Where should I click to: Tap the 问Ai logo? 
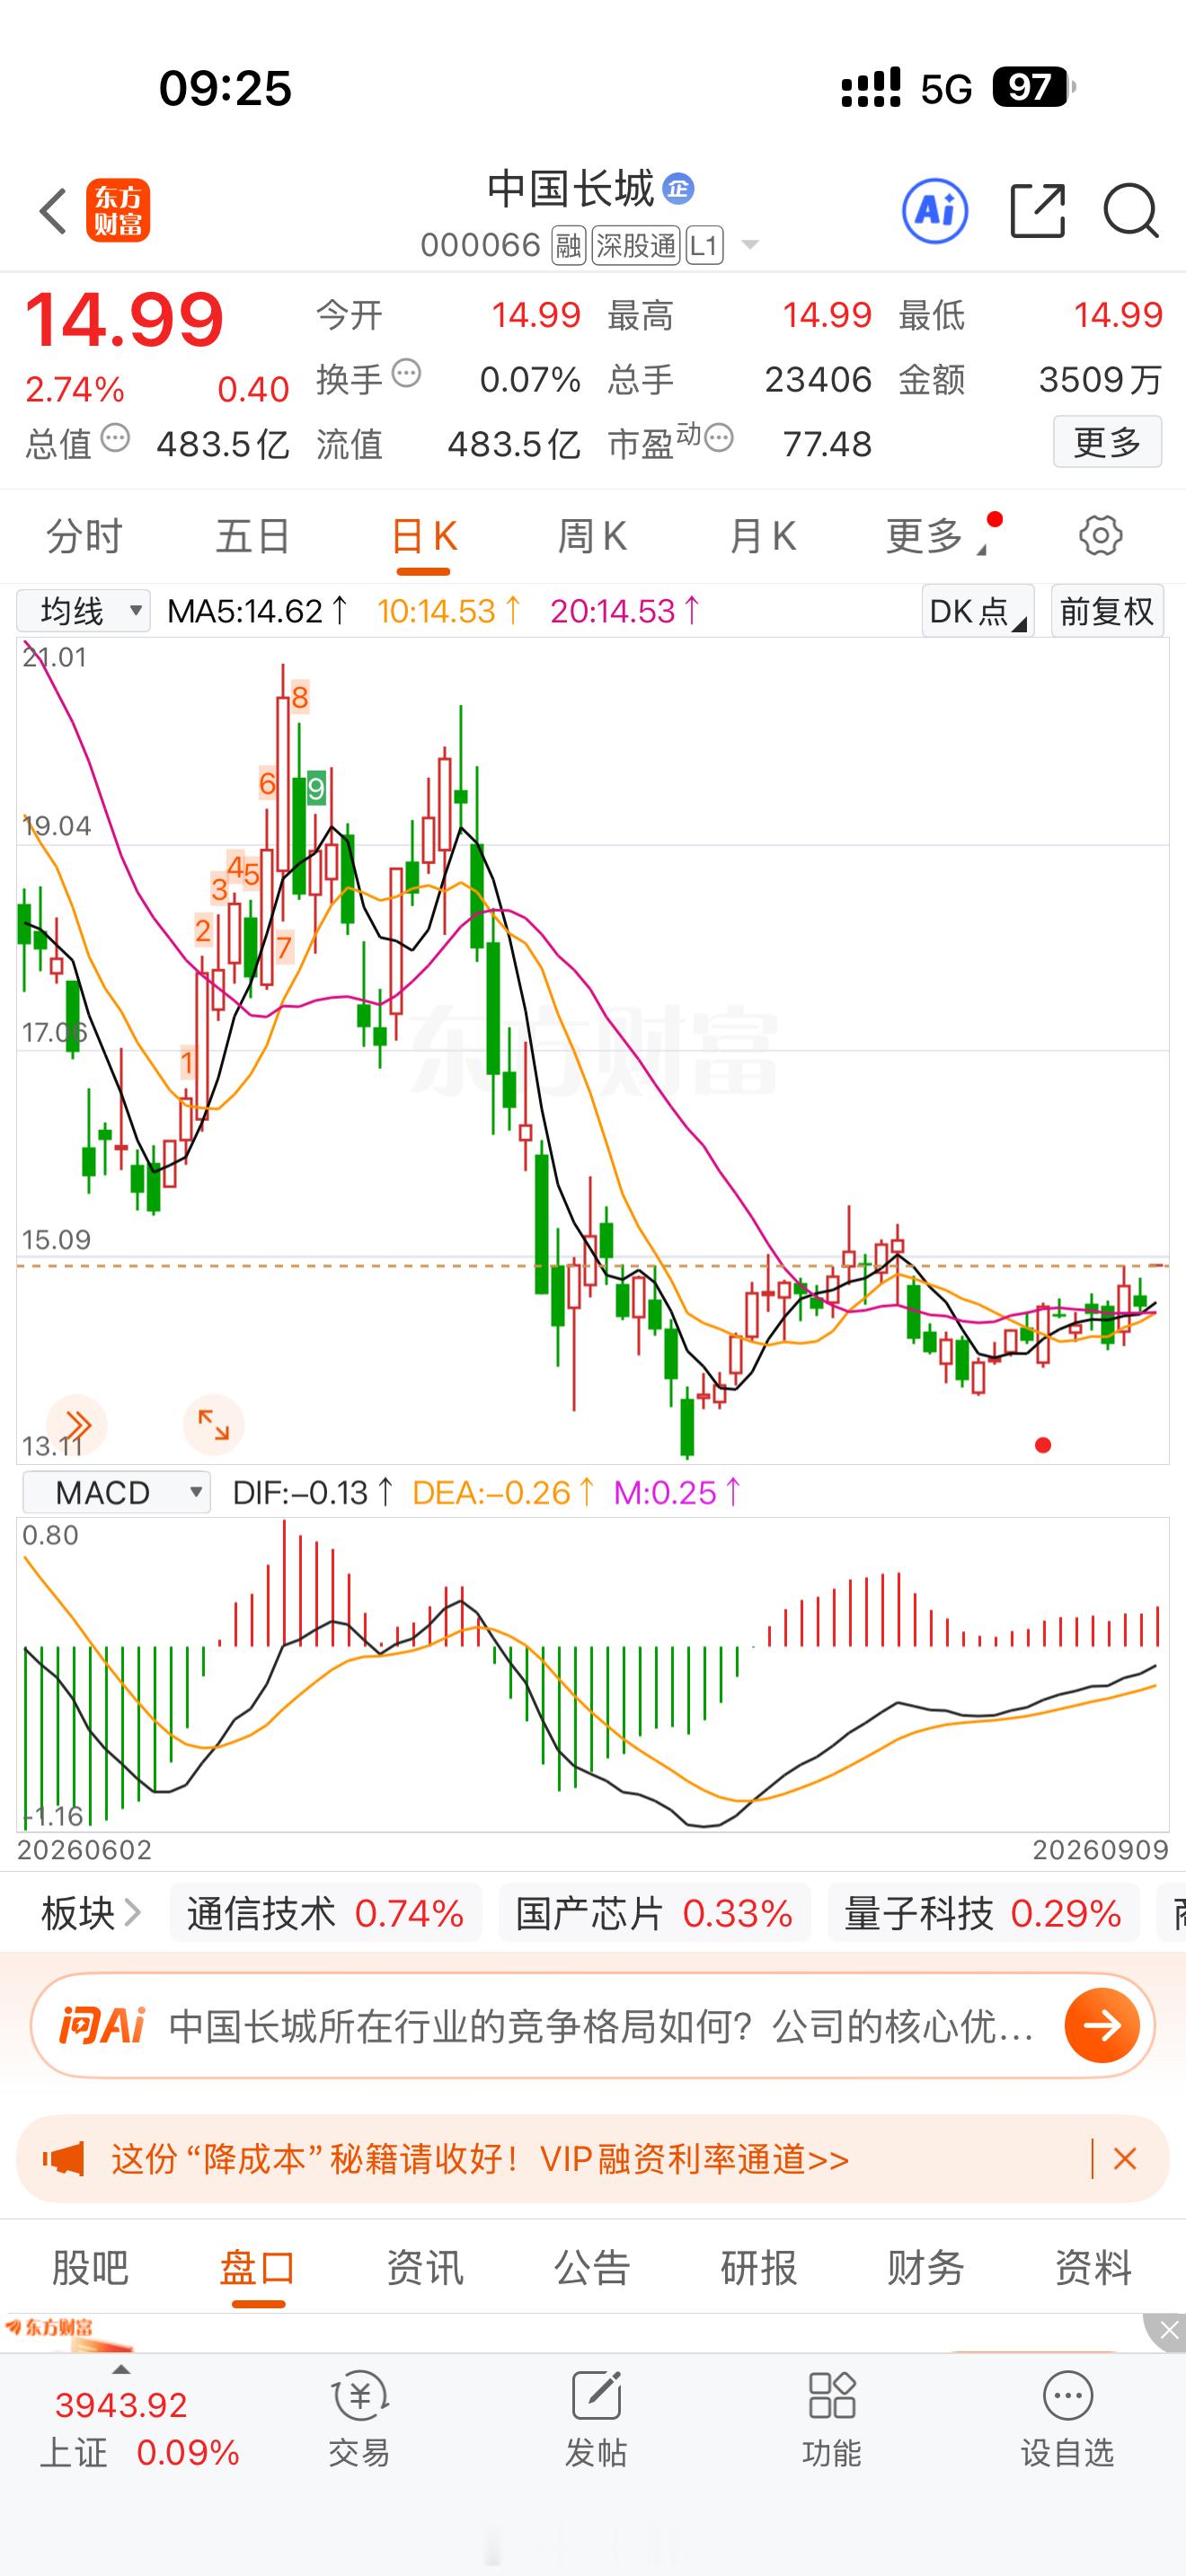click(102, 2026)
